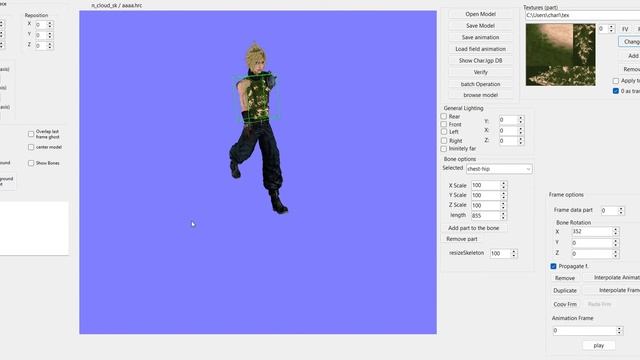Click the Z Scale input field
The image size is (640, 360).
coord(485,205)
